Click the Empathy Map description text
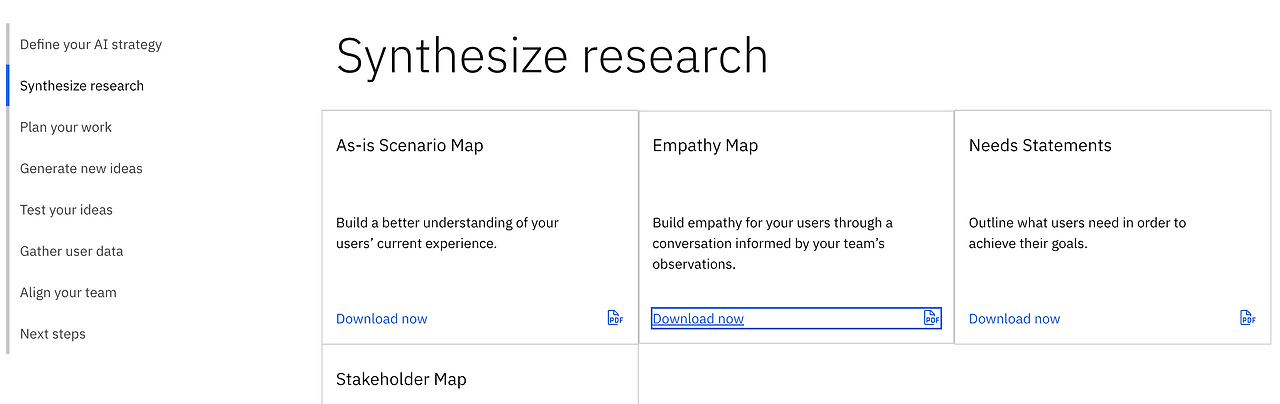This screenshot has height=404, width=1280. [x=773, y=243]
